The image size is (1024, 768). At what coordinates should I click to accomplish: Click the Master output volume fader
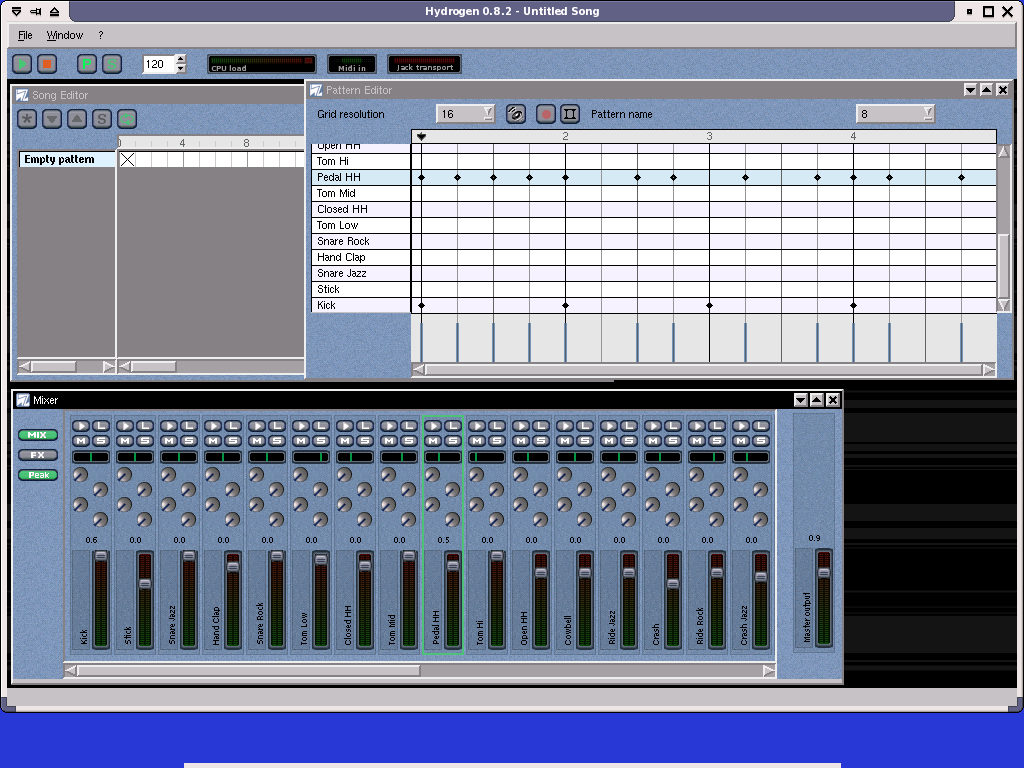823,573
